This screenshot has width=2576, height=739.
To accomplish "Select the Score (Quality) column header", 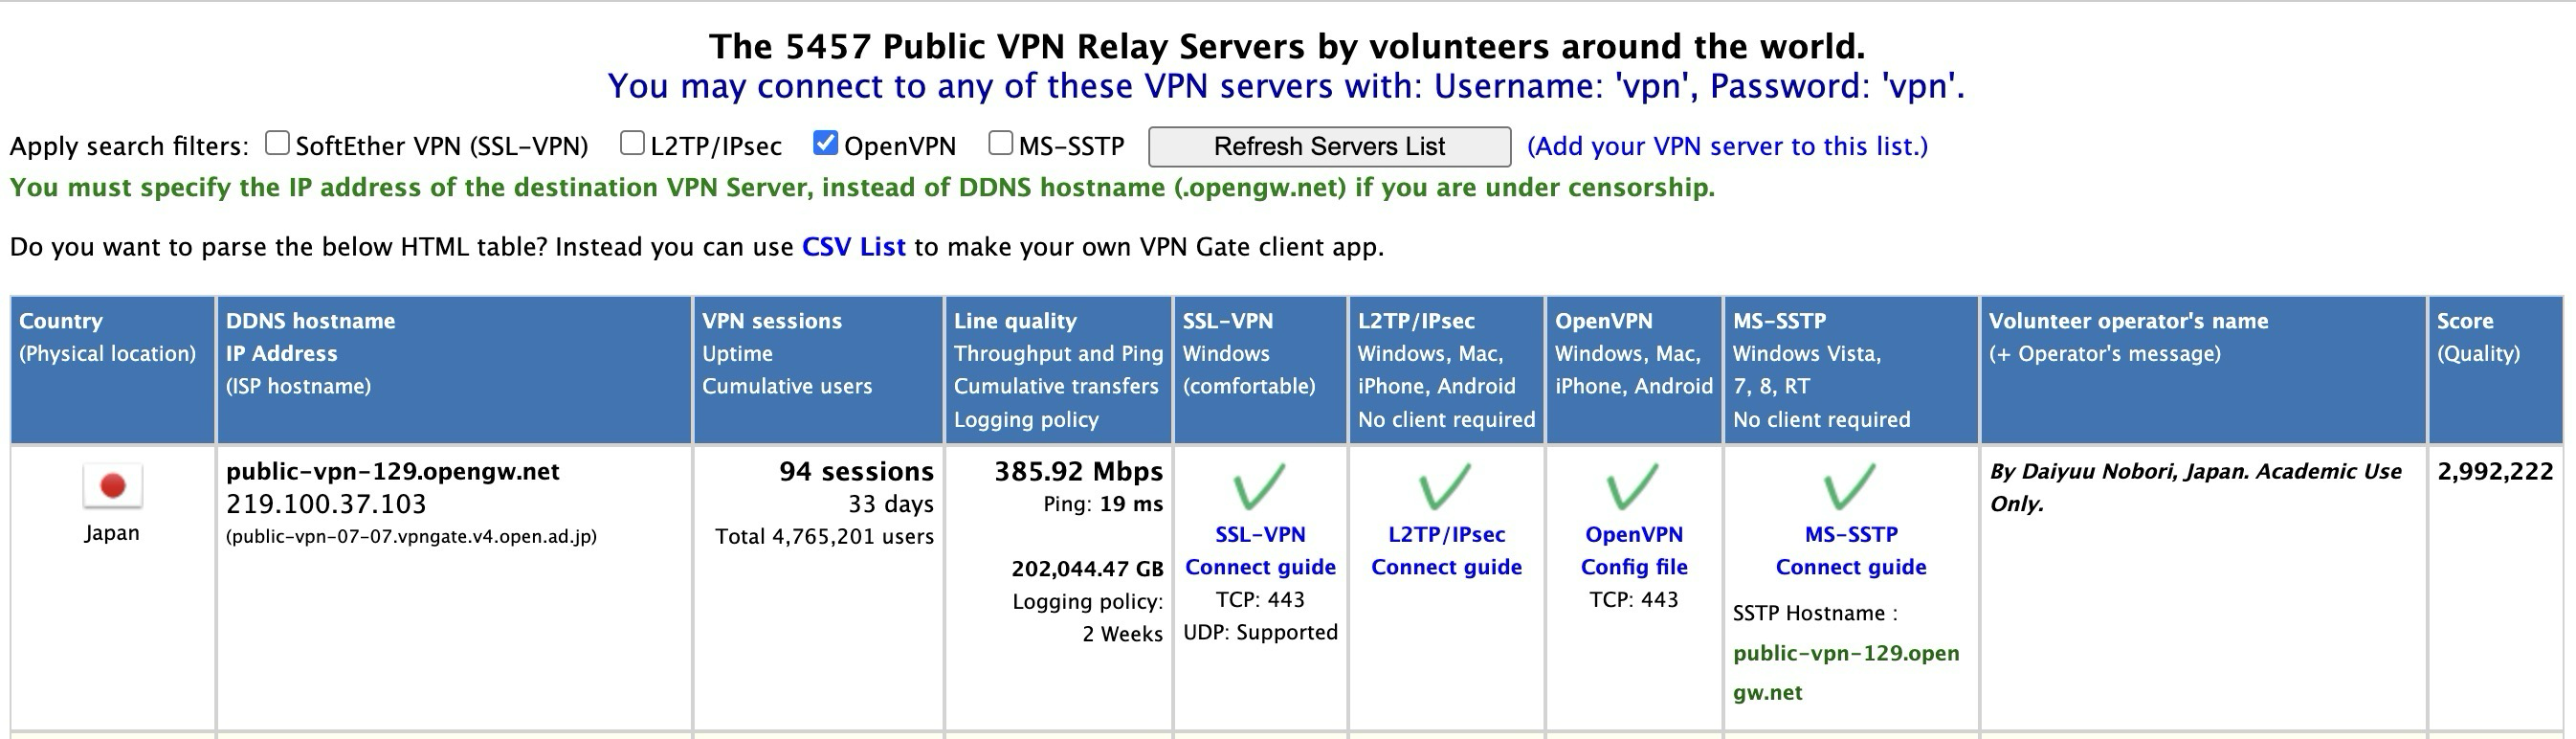I will (x=2495, y=370).
